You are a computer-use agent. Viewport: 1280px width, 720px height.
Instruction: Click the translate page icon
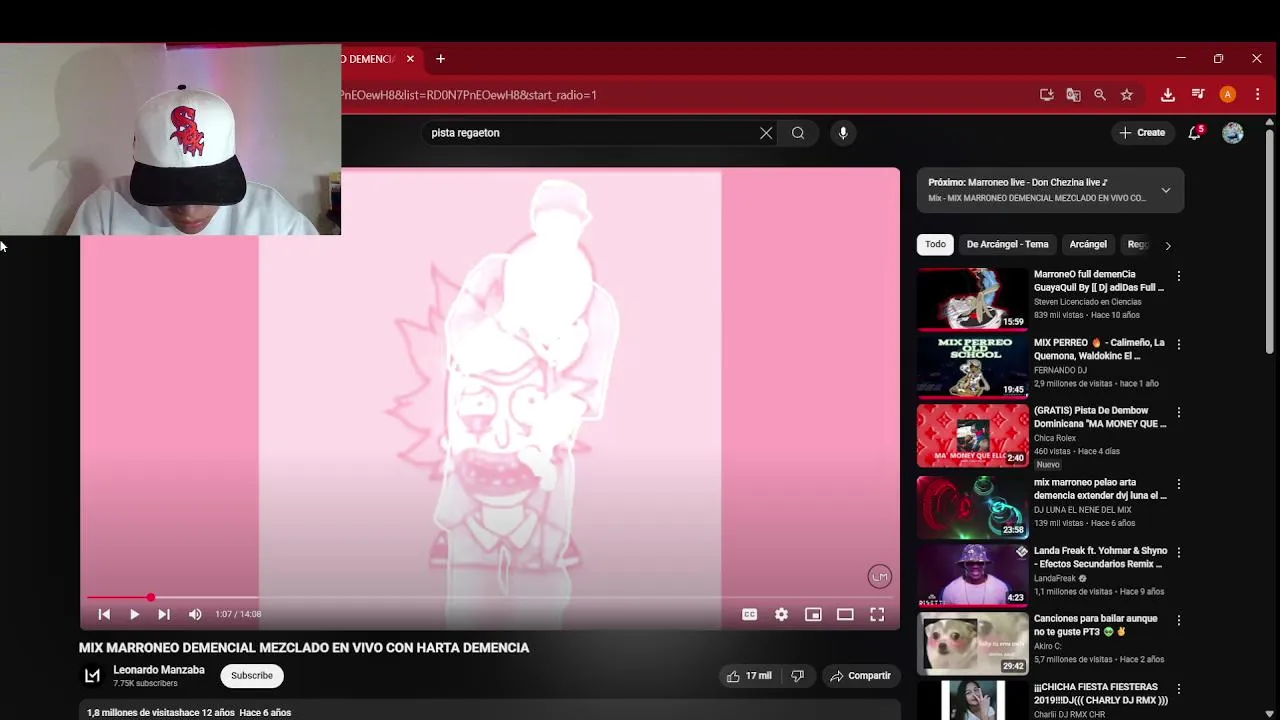point(1073,95)
